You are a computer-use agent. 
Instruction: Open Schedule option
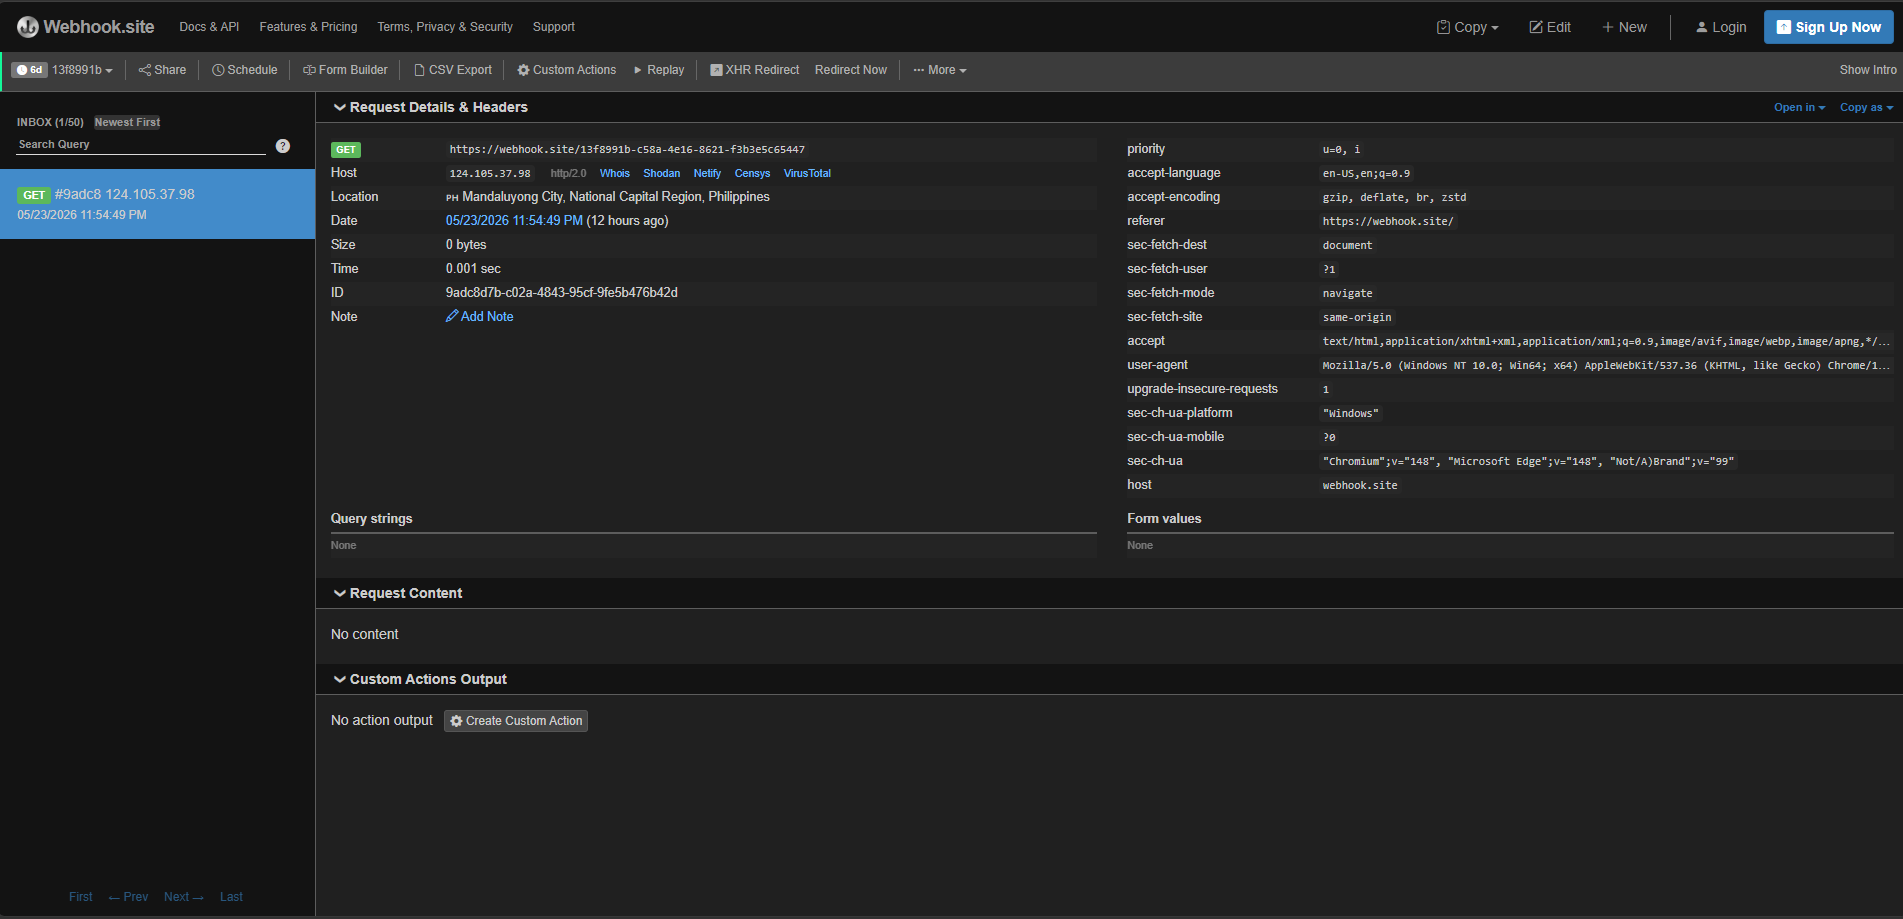pyautogui.click(x=244, y=70)
